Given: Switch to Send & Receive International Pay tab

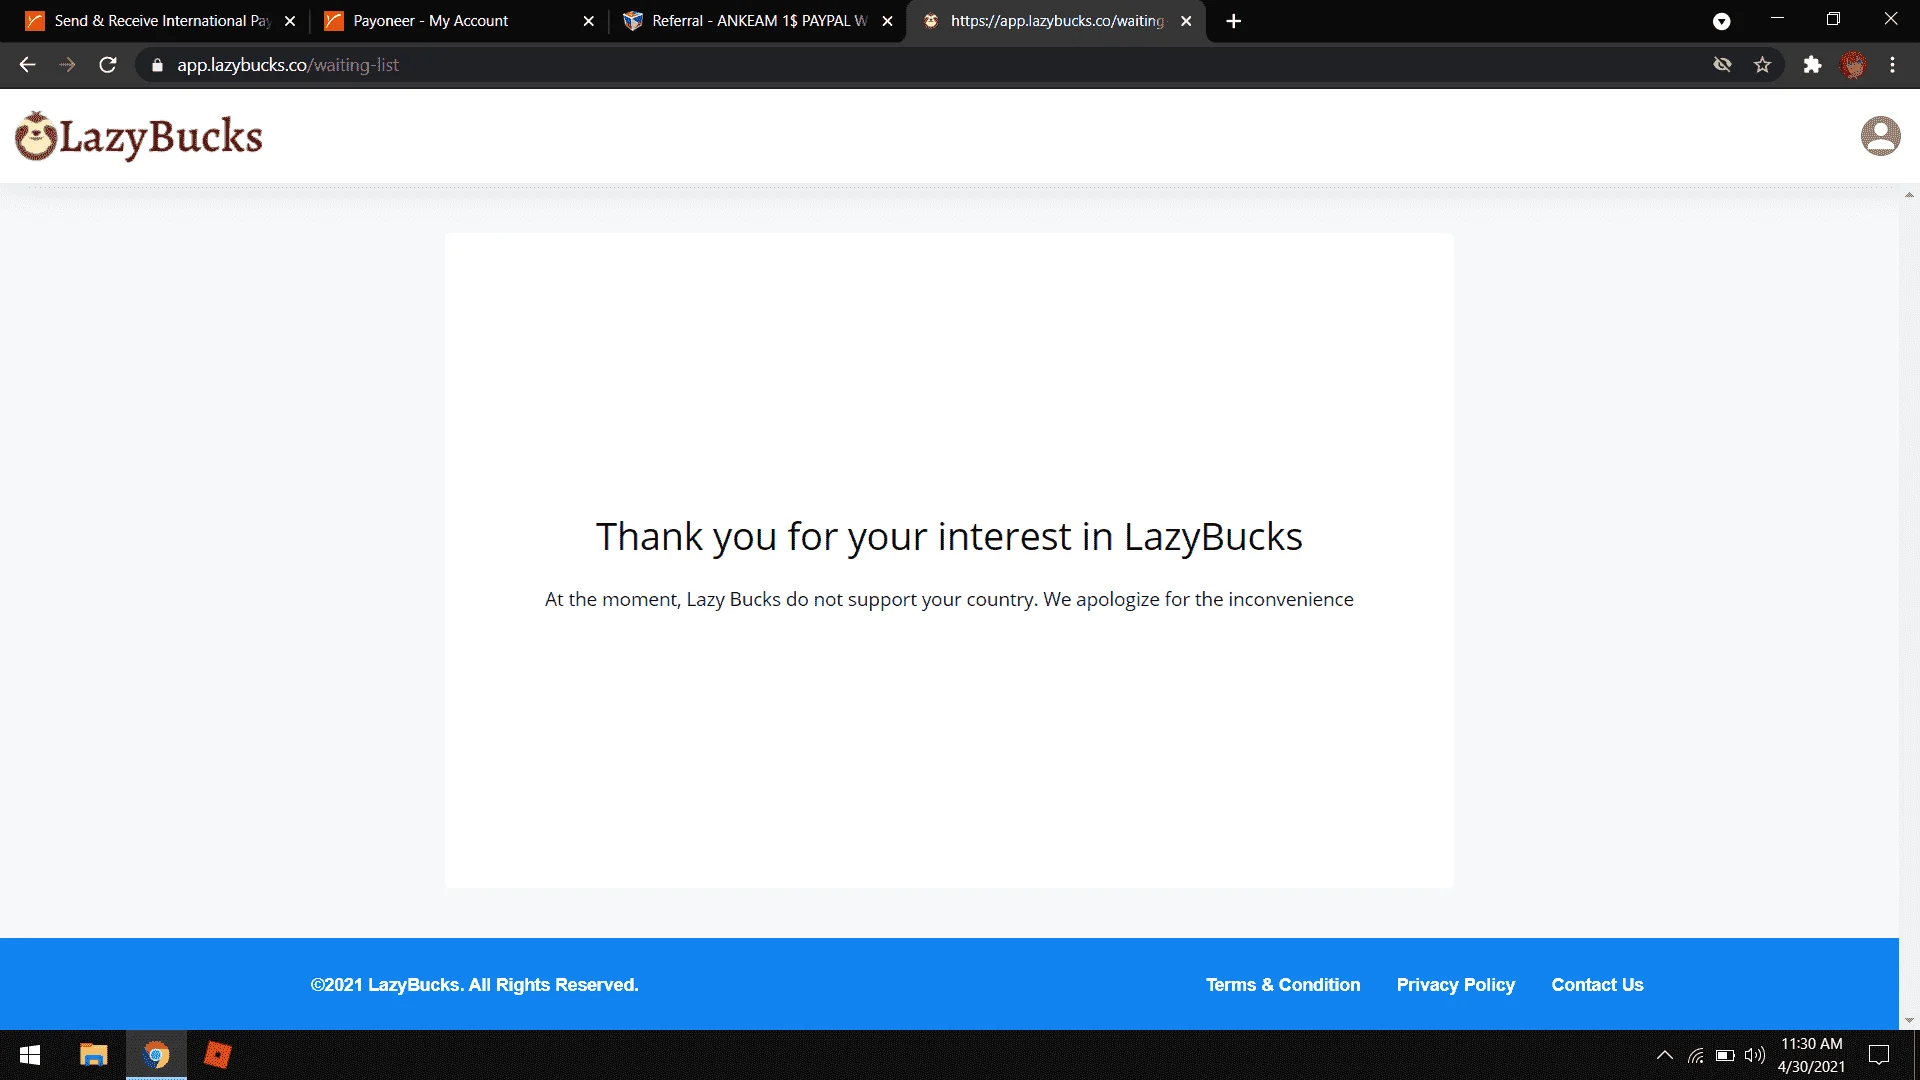Looking at the screenshot, I should click(x=160, y=21).
